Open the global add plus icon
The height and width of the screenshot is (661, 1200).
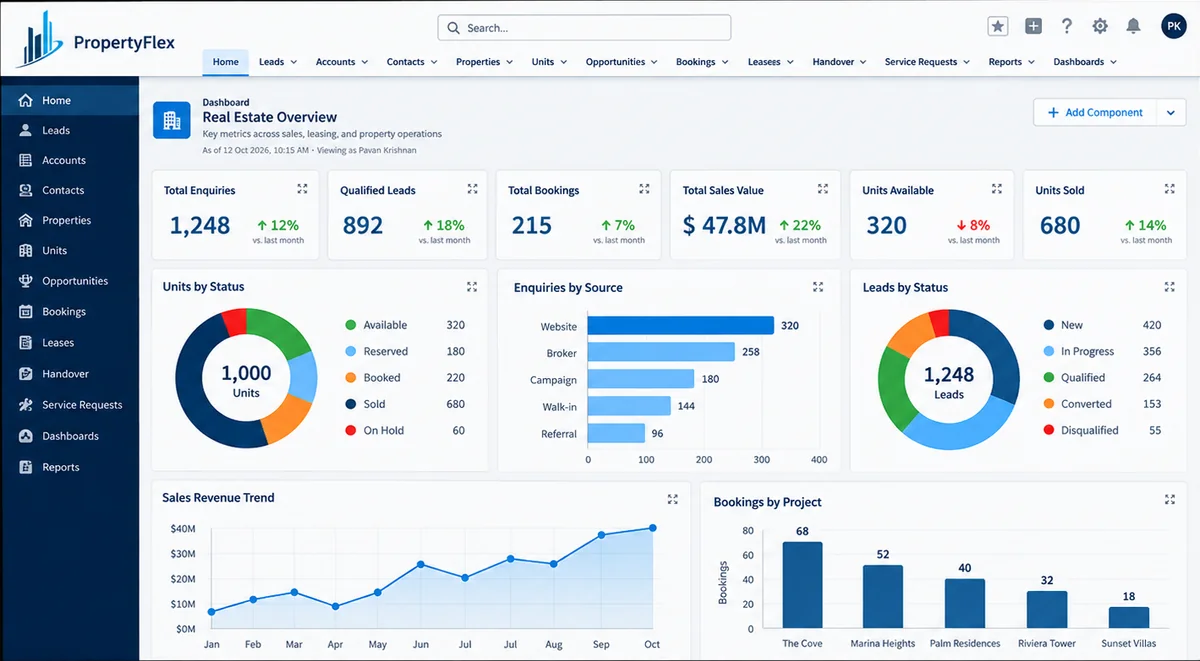point(1034,27)
